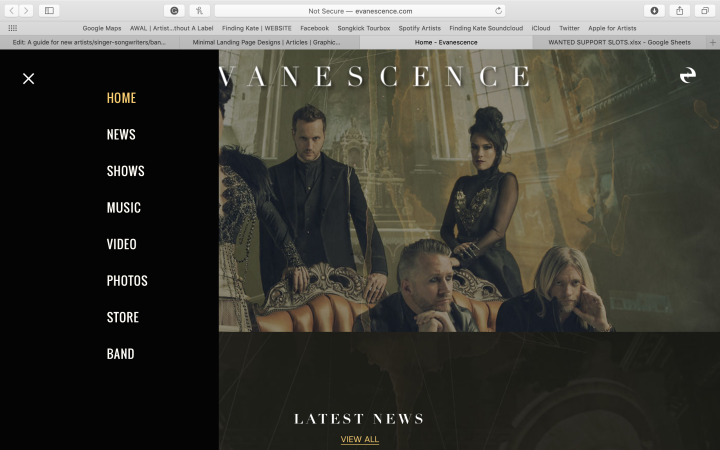Click the VIEW ALL news link

point(360,439)
